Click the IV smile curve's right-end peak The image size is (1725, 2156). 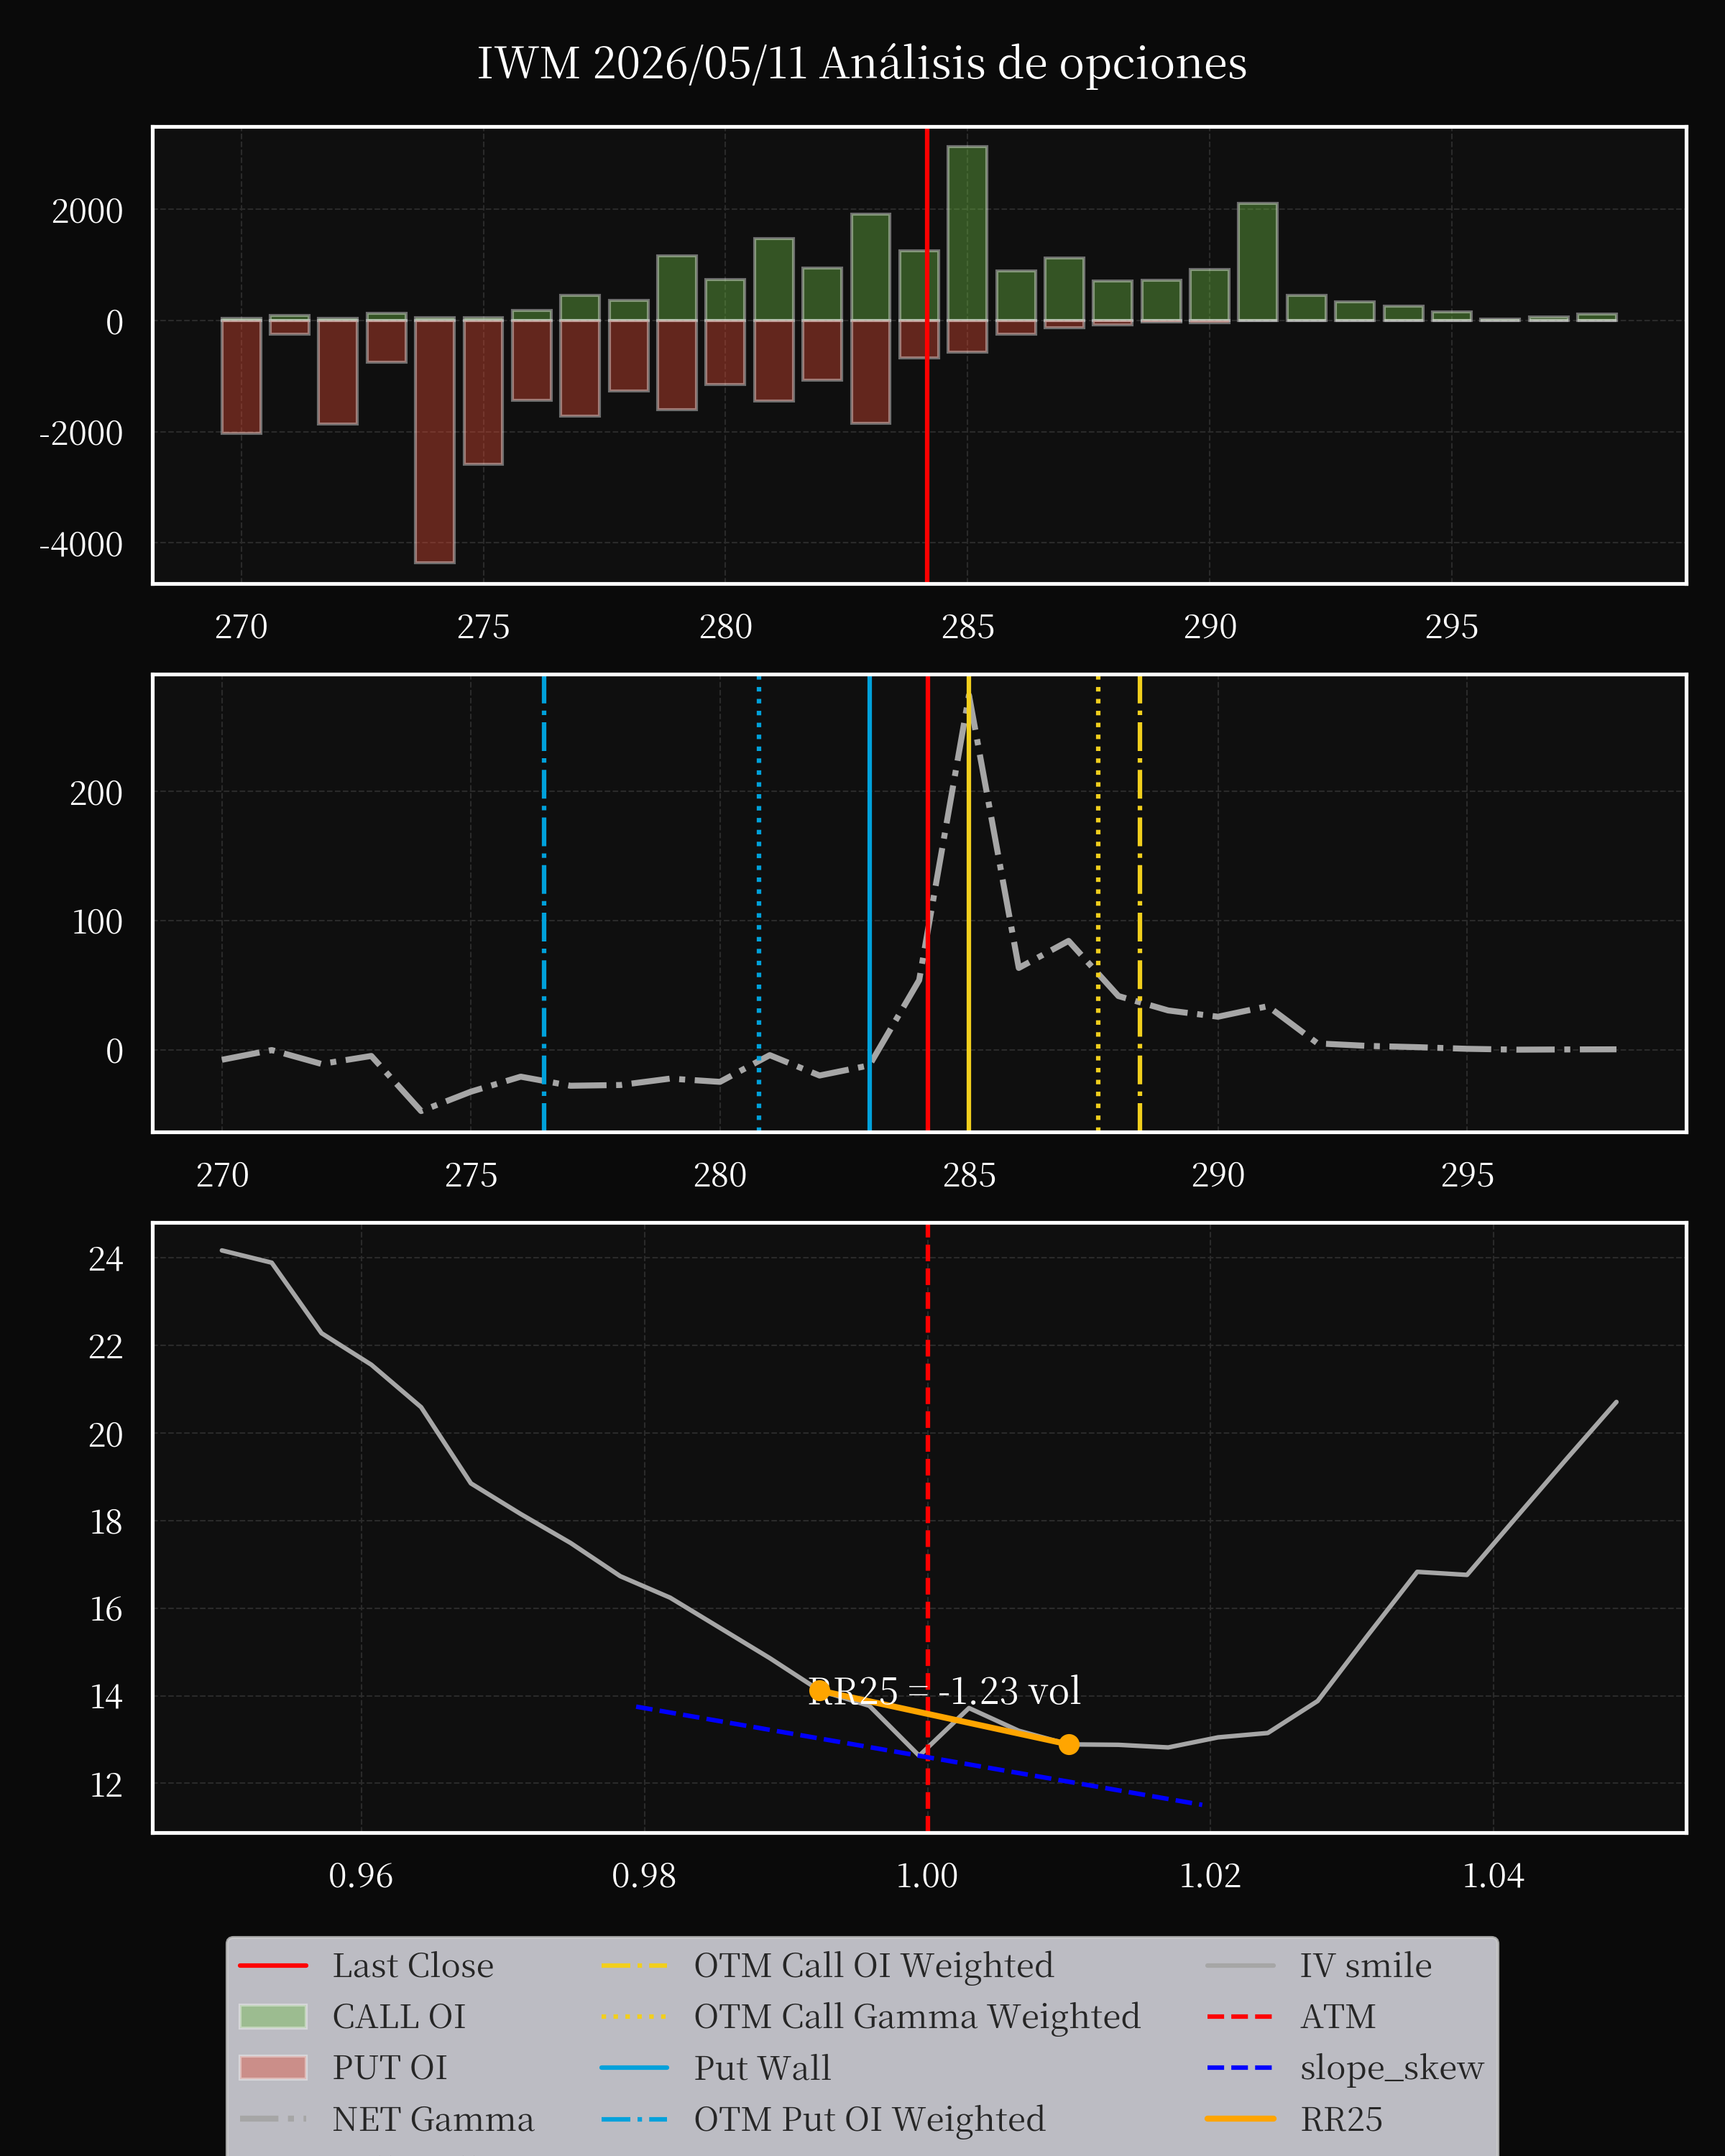pos(1616,1402)
